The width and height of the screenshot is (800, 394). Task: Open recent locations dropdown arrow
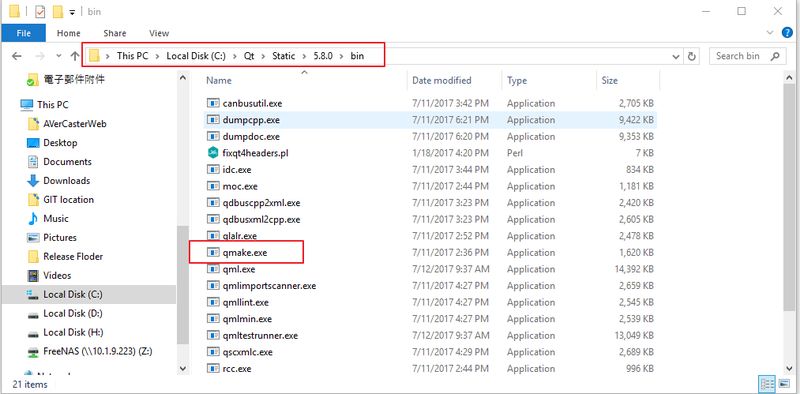[59, 56]
